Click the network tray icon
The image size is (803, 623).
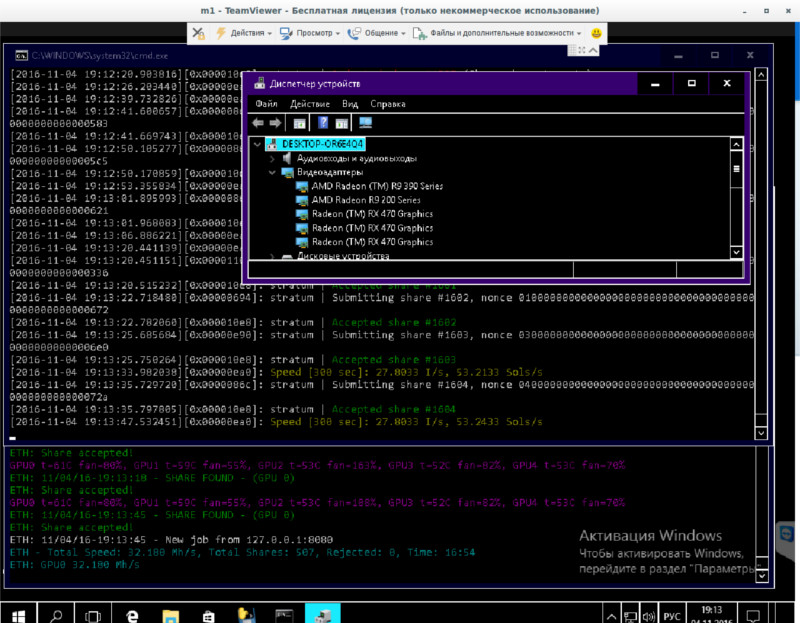(630, 616)
